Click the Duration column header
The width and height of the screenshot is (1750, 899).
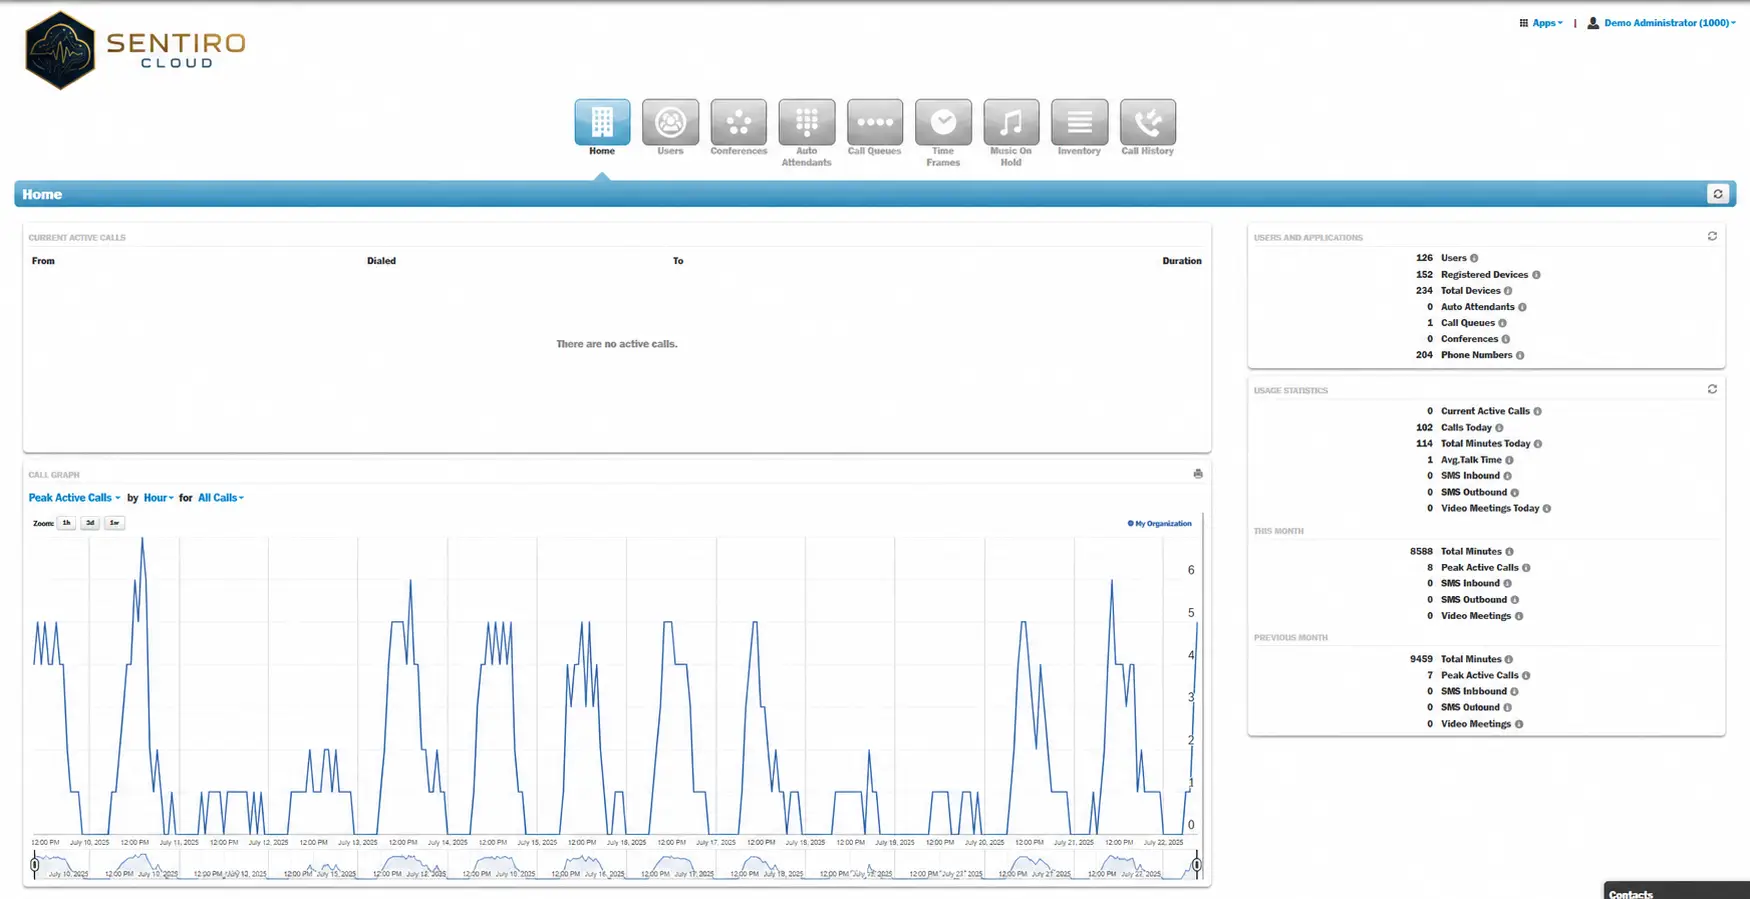[1181, 261]
